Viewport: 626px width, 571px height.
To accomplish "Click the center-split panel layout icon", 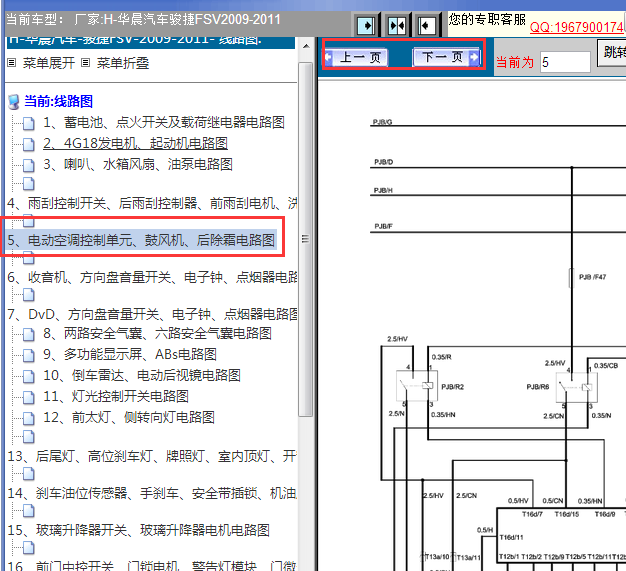I will [x=397, y=26].
